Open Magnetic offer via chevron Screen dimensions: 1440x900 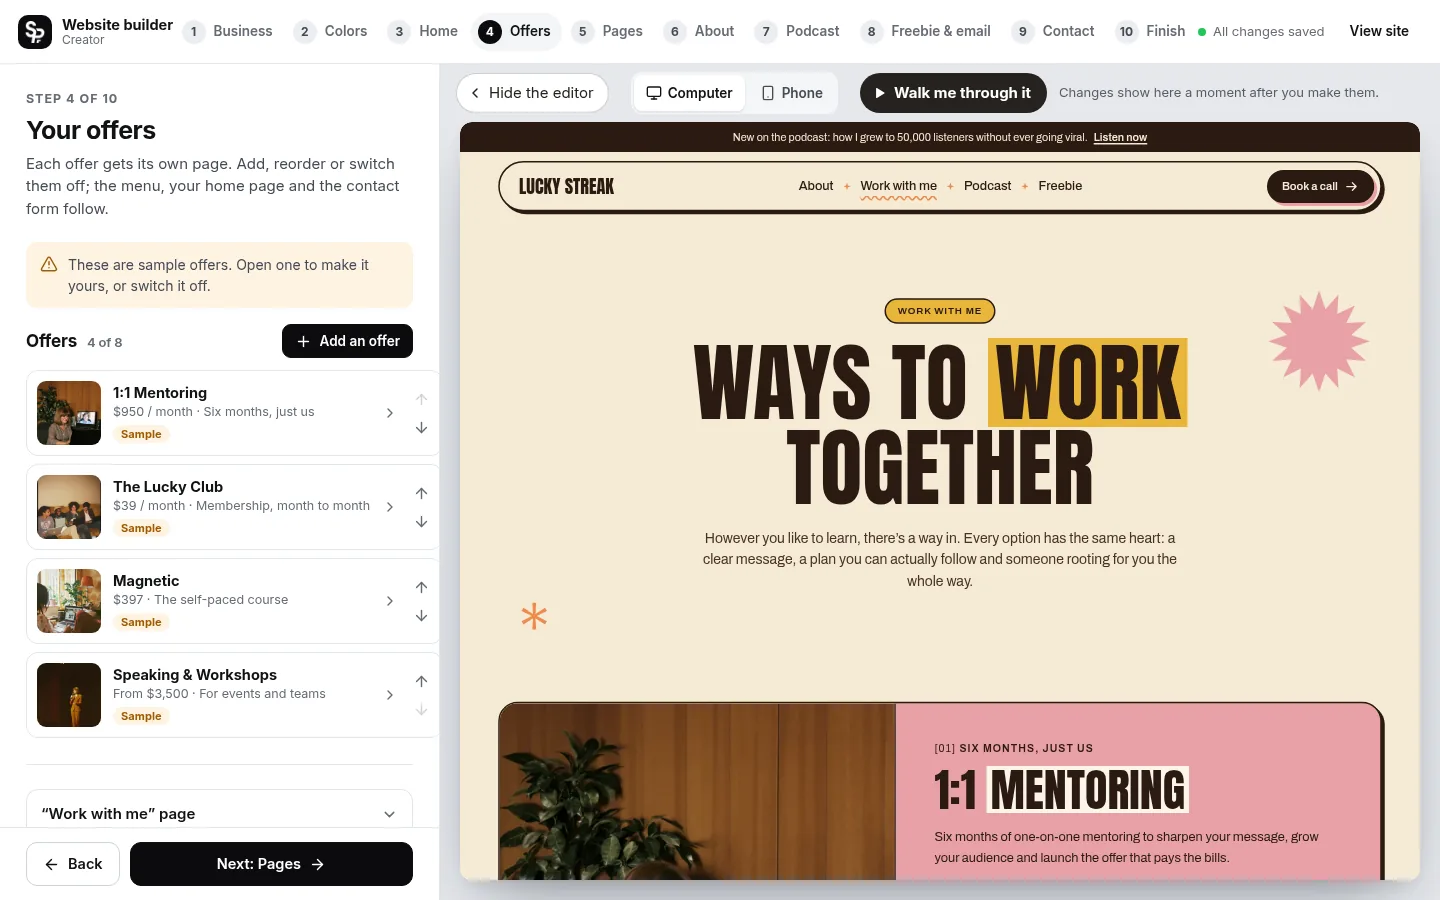(x=389, y=601)
